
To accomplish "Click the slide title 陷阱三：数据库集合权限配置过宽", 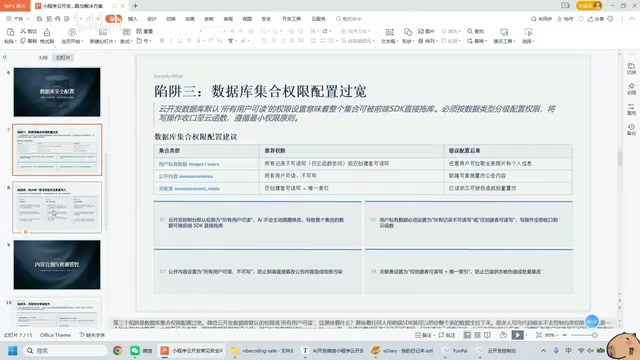I will (x=260, y=91).
